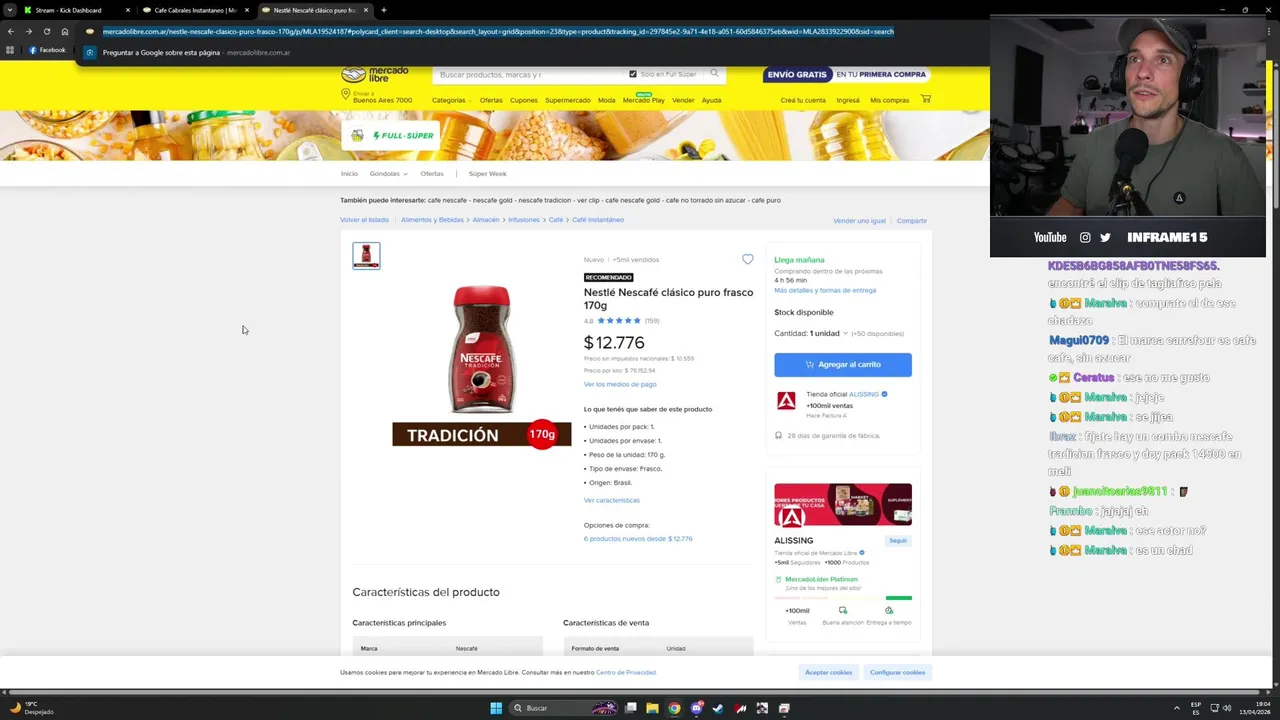
Task: Click the 'Café Instantáneo' breadcrumb
Action: tap(598, 220)
